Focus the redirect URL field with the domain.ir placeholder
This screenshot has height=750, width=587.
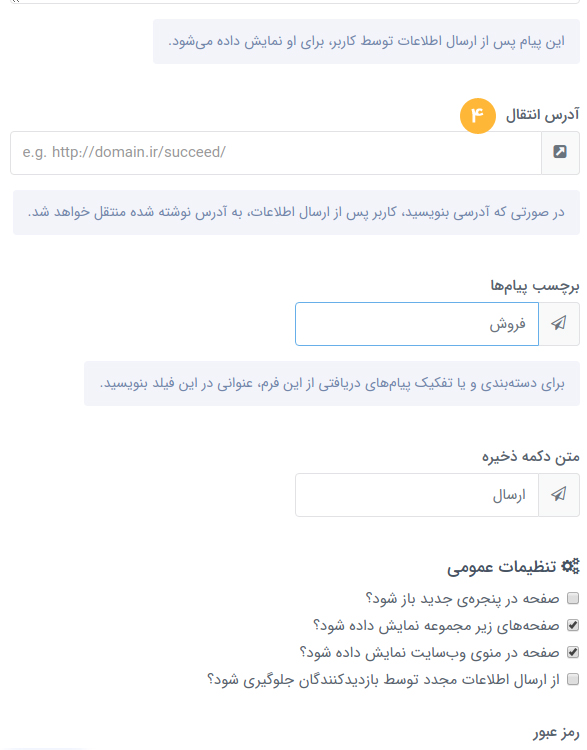point(276,153)
